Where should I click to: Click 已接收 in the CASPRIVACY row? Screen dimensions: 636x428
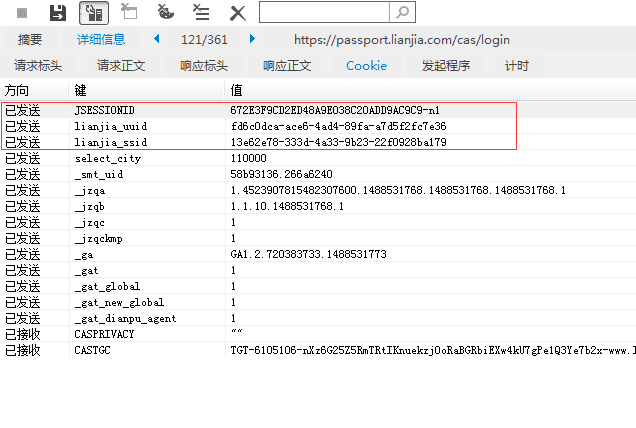click(23, 334)
